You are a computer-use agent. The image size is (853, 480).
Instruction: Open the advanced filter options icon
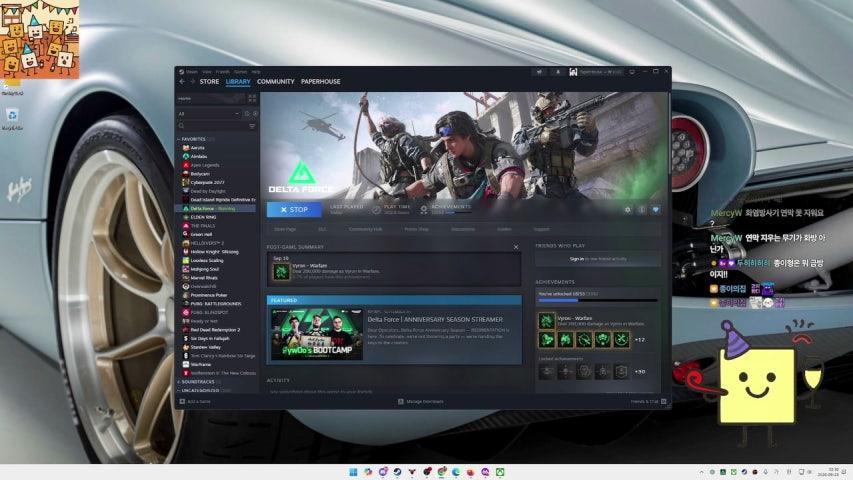click(252, 126)
